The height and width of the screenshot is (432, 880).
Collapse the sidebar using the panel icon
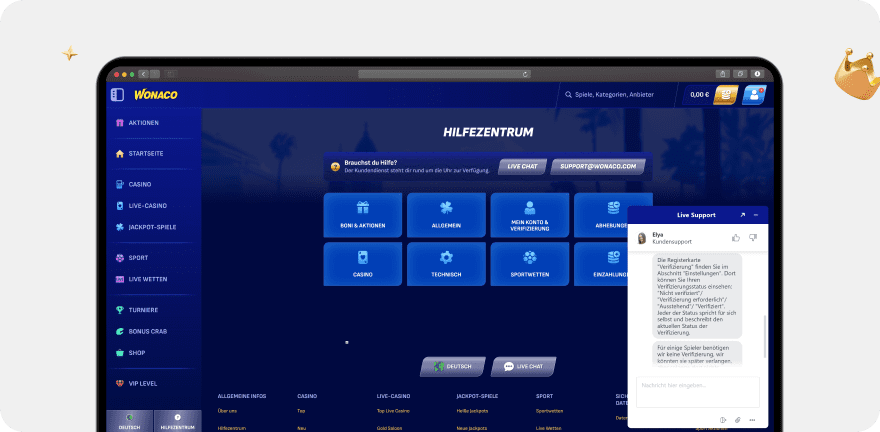(x=117, y=95)
